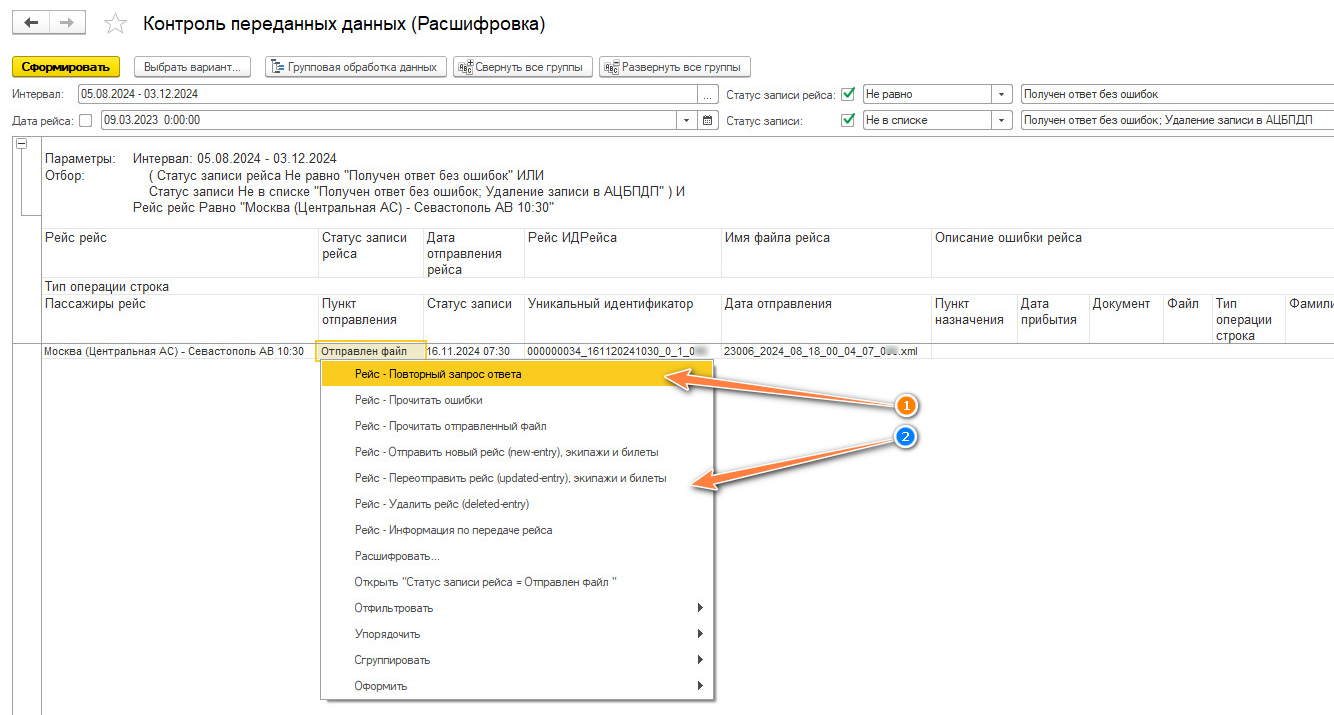Choose Рейс - Удалить рейс (deleted-entry)
Viewport: 1334px width, 715px height.
[441, 504]
